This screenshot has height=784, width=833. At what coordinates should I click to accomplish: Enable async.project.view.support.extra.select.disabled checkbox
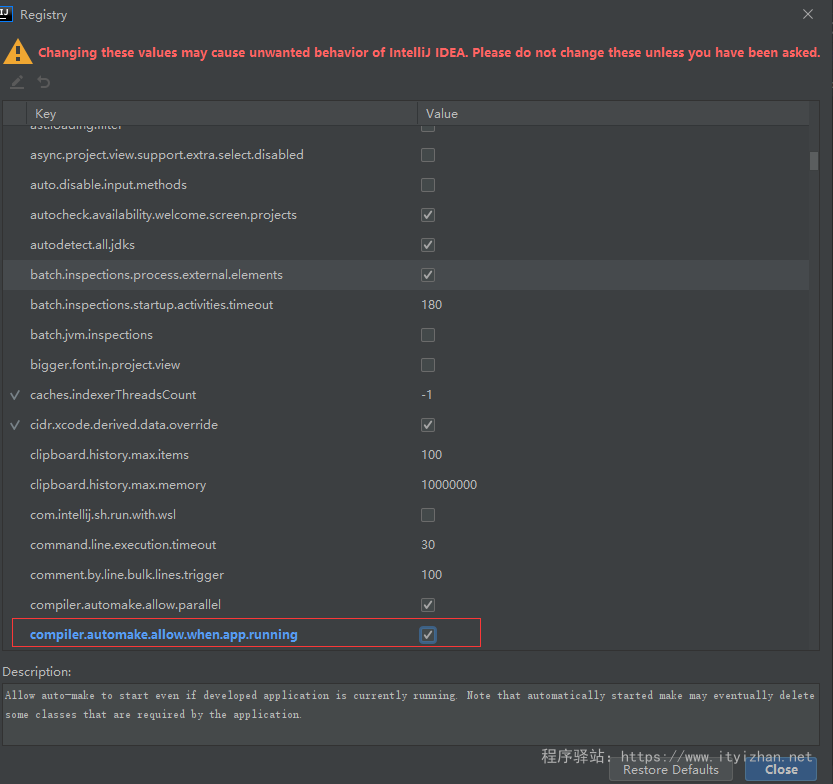(x=428, y=155)
